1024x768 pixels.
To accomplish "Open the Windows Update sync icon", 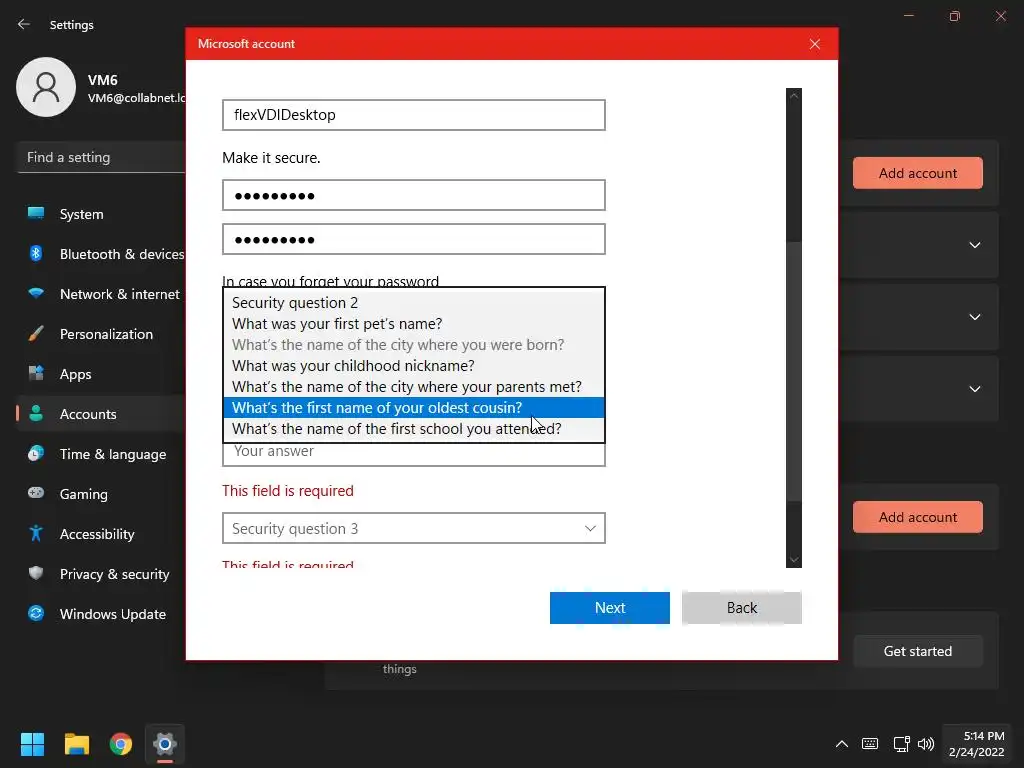I will pyautogui.click(x=36, y=613).
